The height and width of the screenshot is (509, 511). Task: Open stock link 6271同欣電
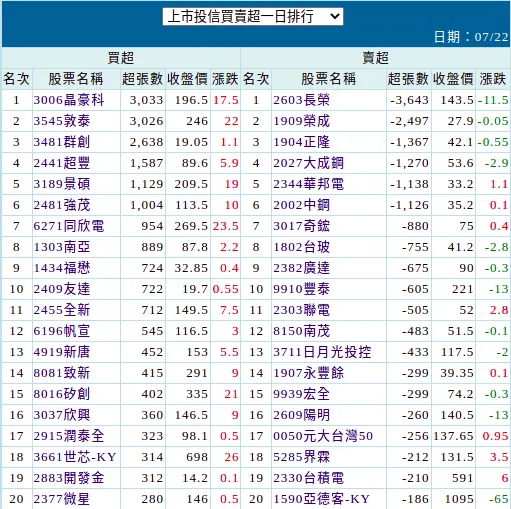(69, 226)
